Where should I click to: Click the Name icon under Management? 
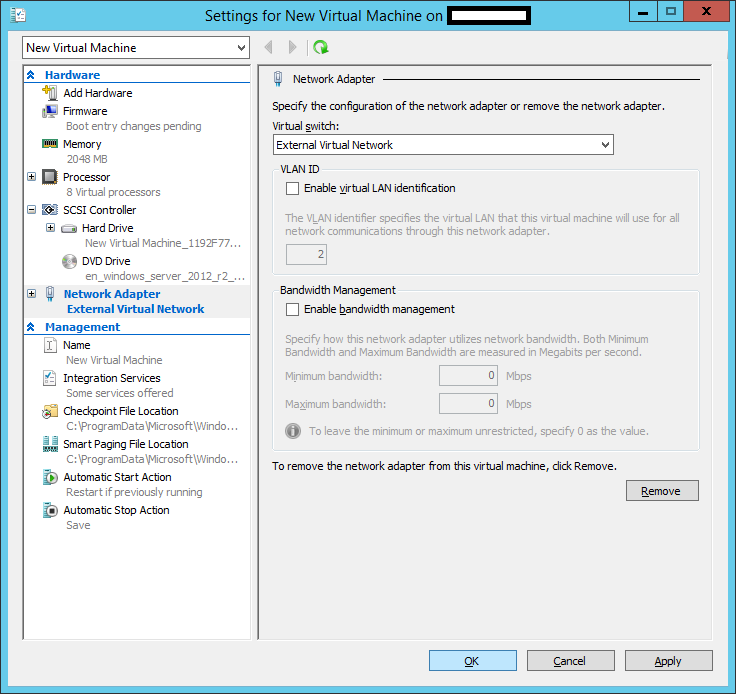point(50,345)
